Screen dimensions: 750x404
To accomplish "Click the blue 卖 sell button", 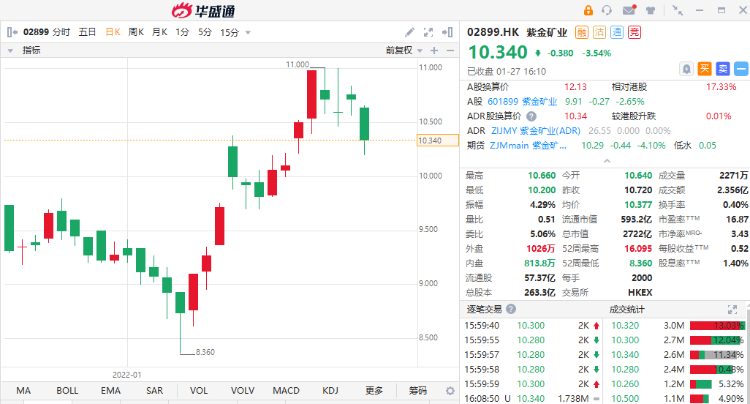I will pyautogui.click(x=723, y=69).
